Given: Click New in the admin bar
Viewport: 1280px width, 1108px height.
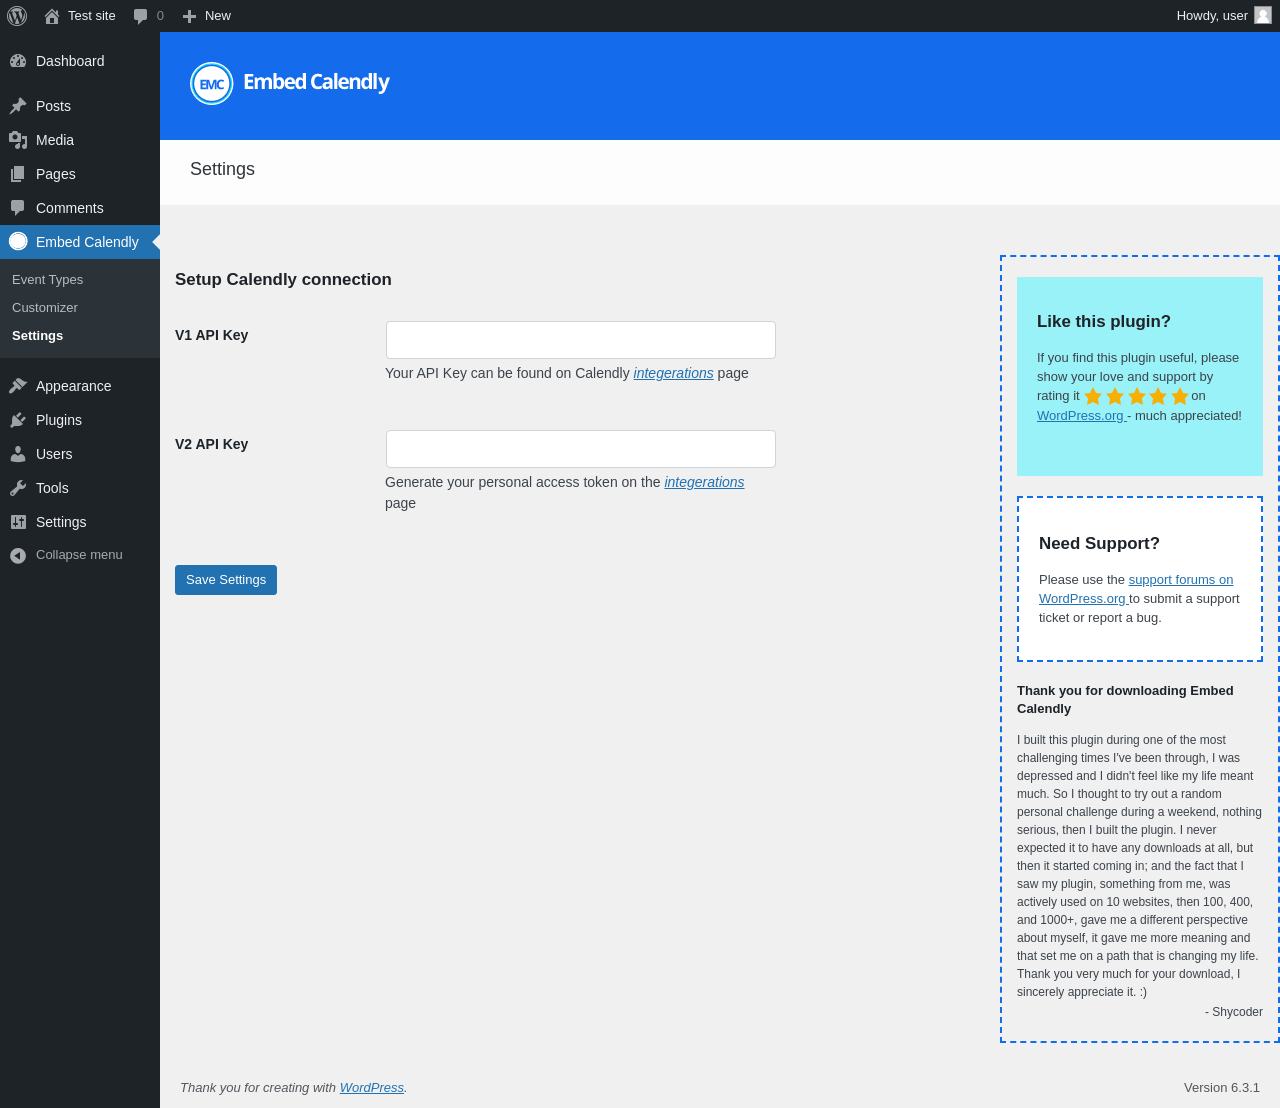Looking at the screenshot, I should pos(206,16).
